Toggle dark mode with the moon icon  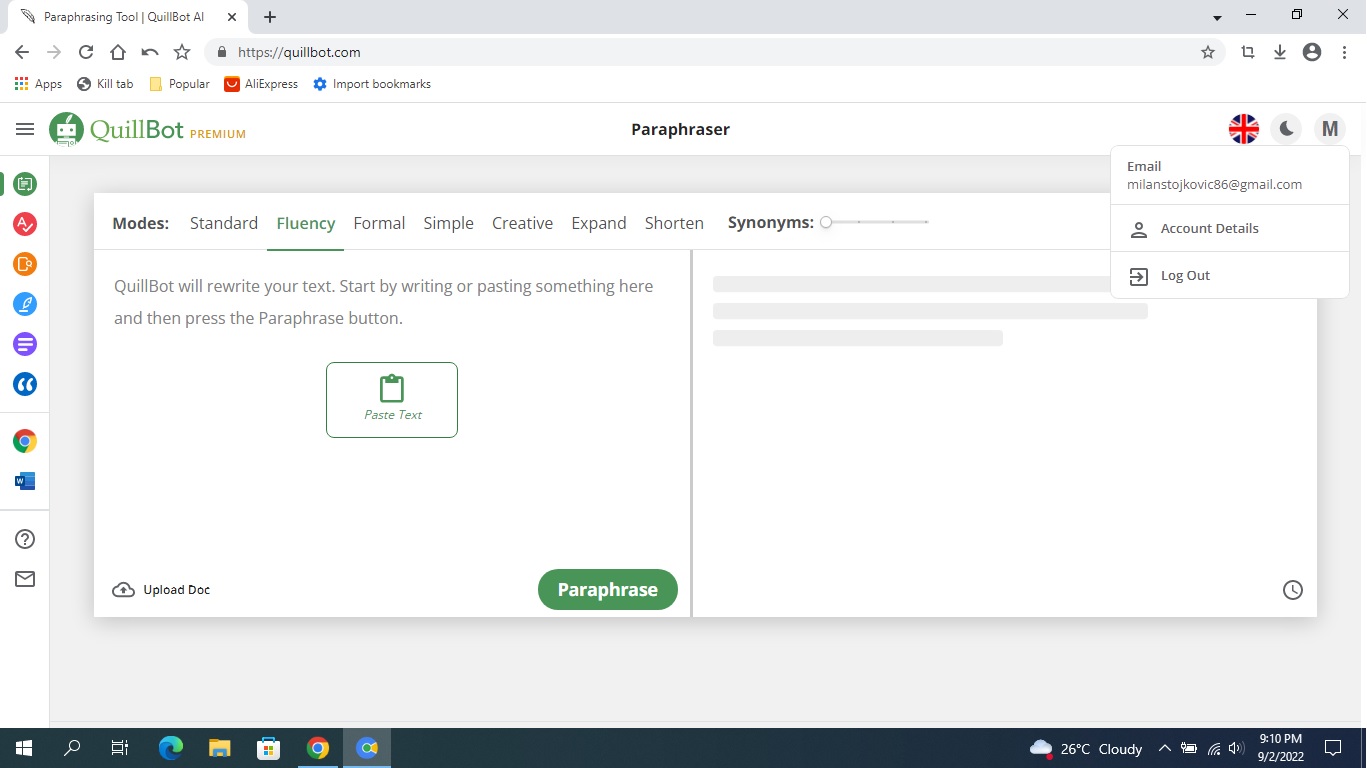1286,129
